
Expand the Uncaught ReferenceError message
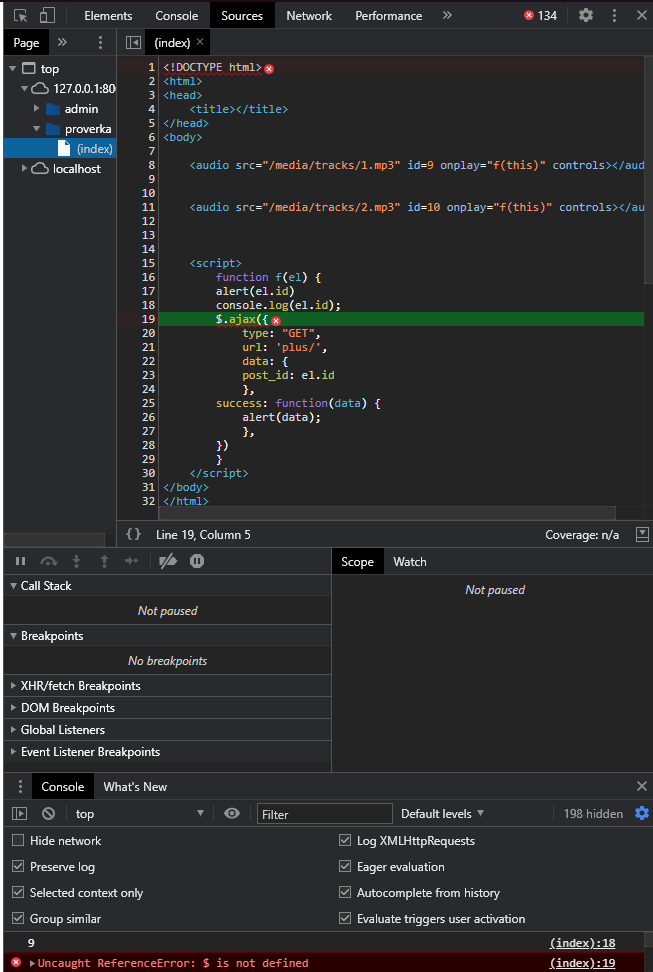click(x=32, y=963)
